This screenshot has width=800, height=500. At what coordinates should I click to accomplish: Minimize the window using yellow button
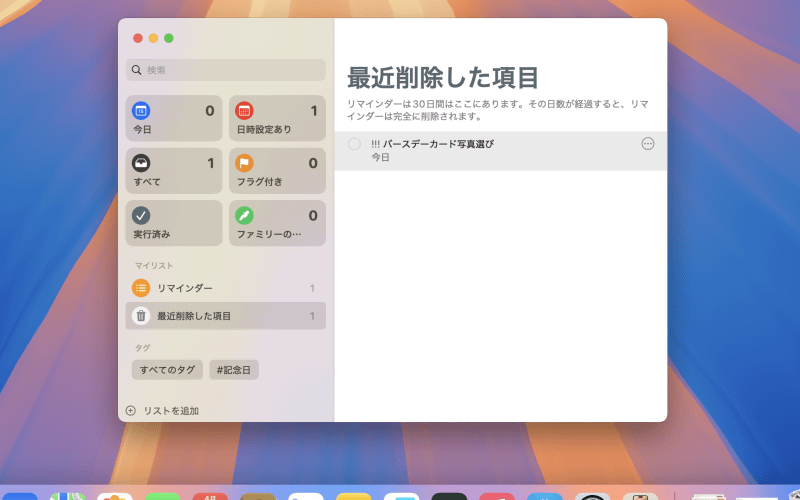pos(153,38)
